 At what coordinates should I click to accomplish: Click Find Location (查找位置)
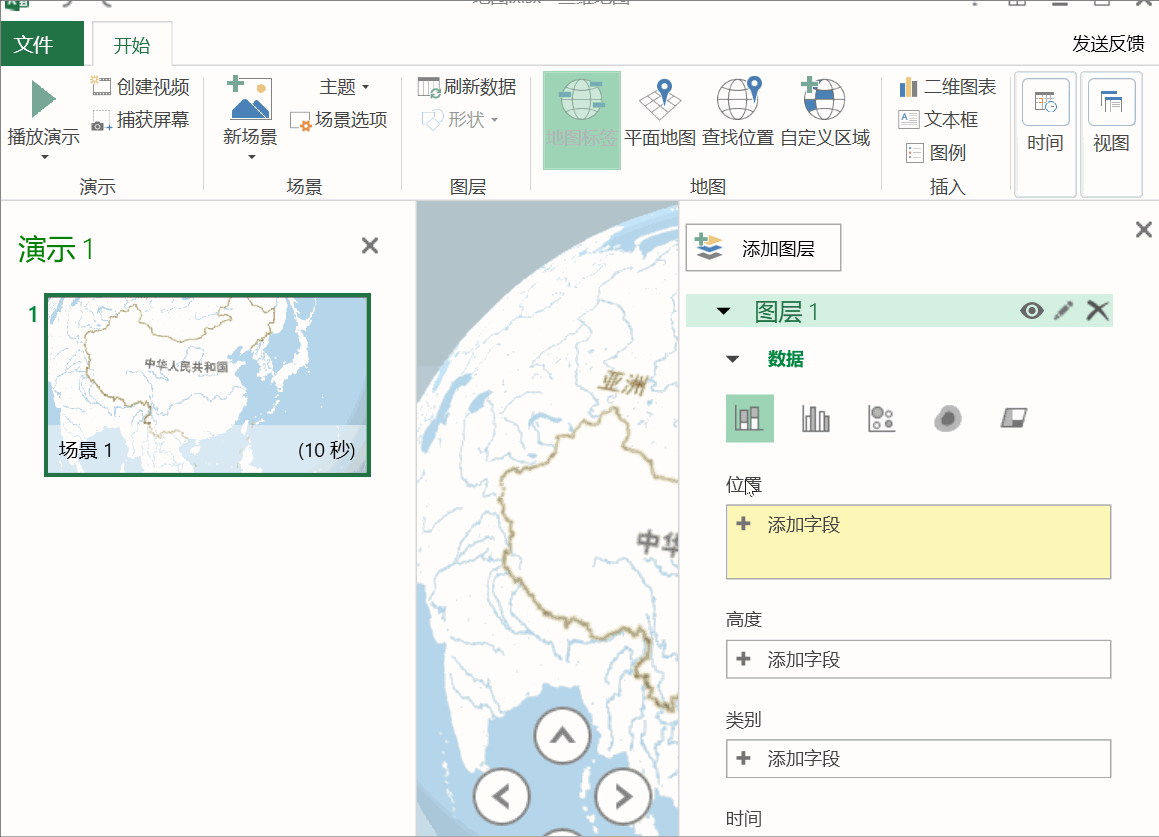tap(738, 112)
